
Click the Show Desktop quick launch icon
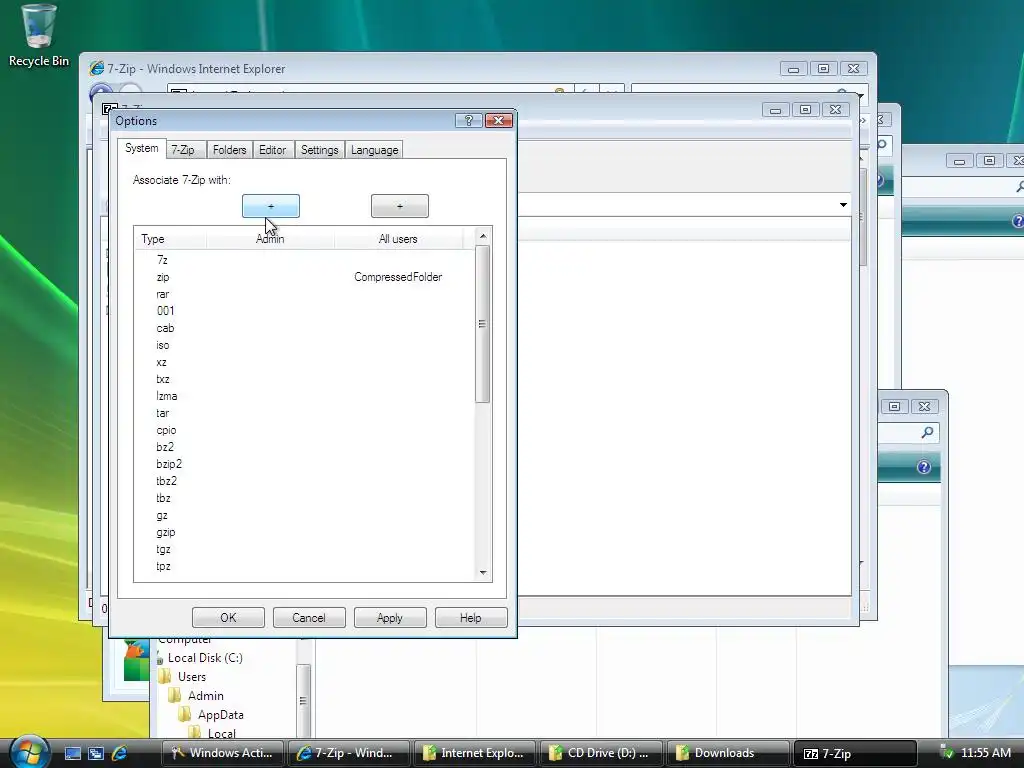click(72, 753)
